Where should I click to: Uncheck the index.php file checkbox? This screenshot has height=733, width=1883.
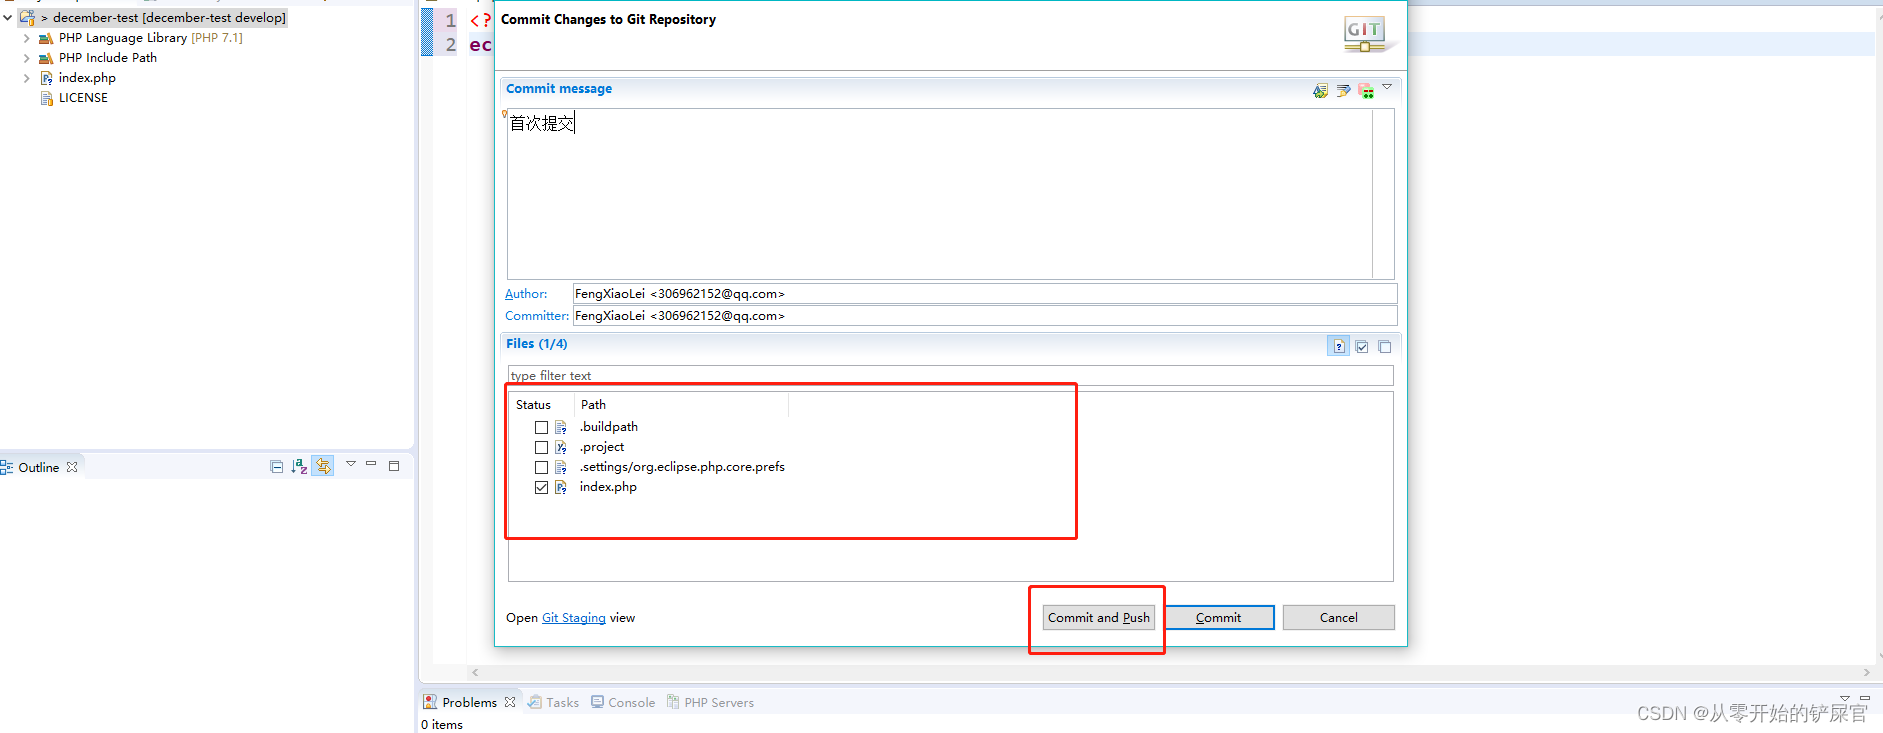[541, 487]
